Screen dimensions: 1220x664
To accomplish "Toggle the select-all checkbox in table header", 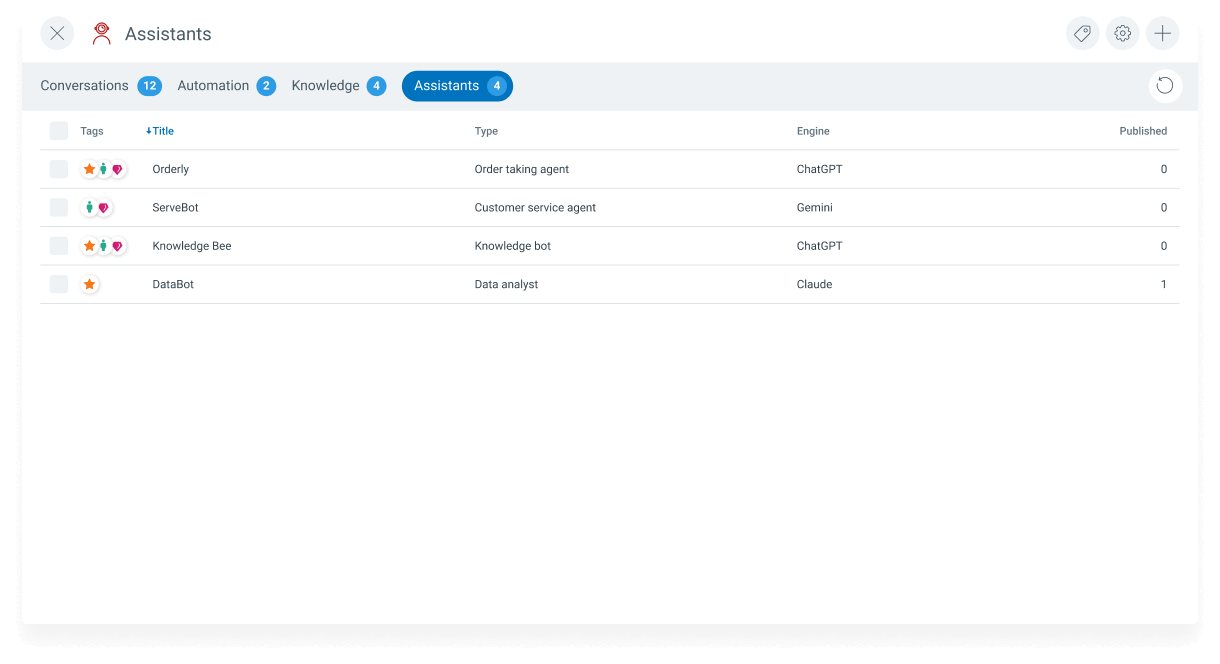I will click(x=59, y=131).
